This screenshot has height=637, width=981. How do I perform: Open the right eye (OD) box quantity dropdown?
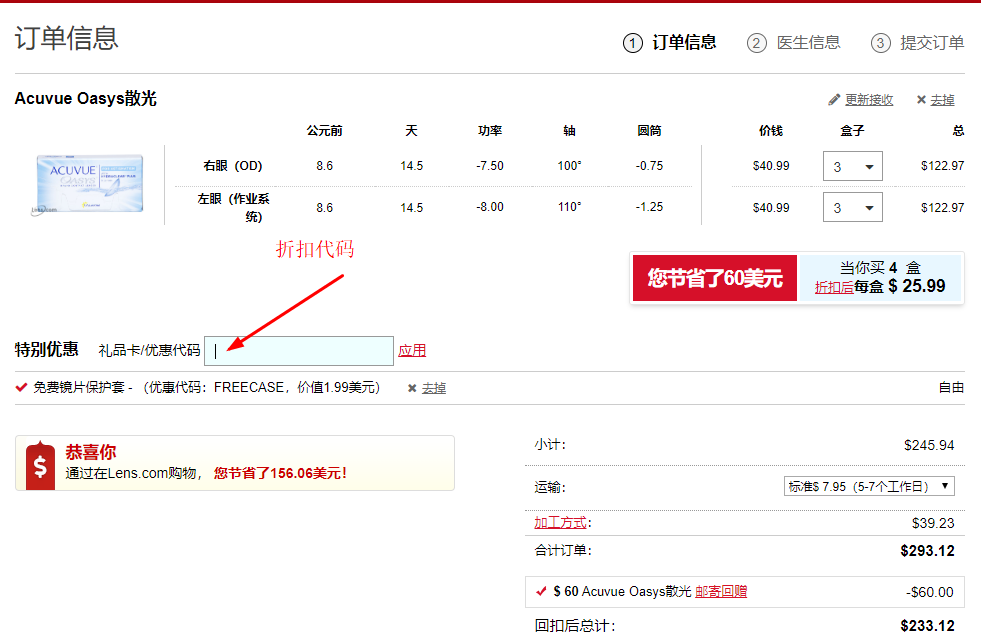pos(852,166)
